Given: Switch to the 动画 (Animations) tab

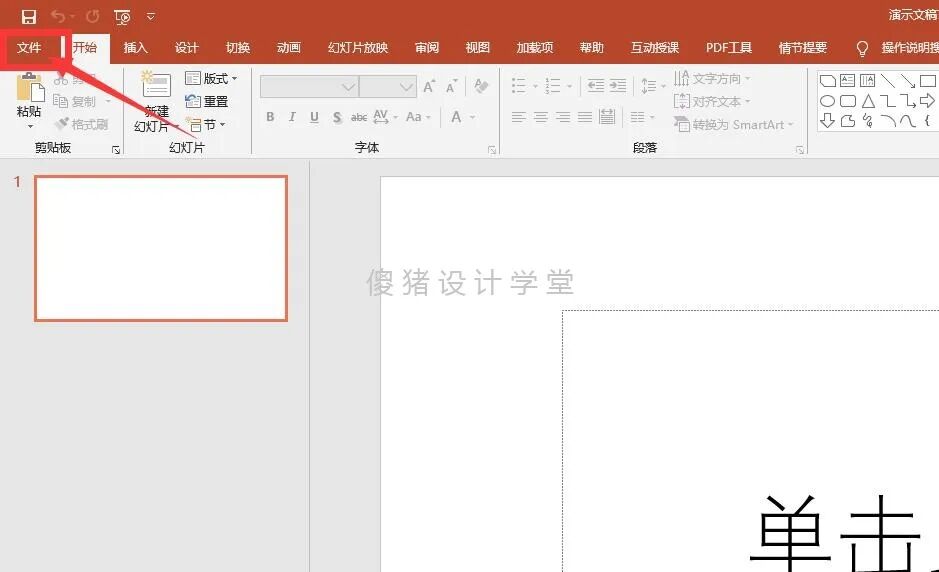Looking at the screenshot, I should (289, 48).
